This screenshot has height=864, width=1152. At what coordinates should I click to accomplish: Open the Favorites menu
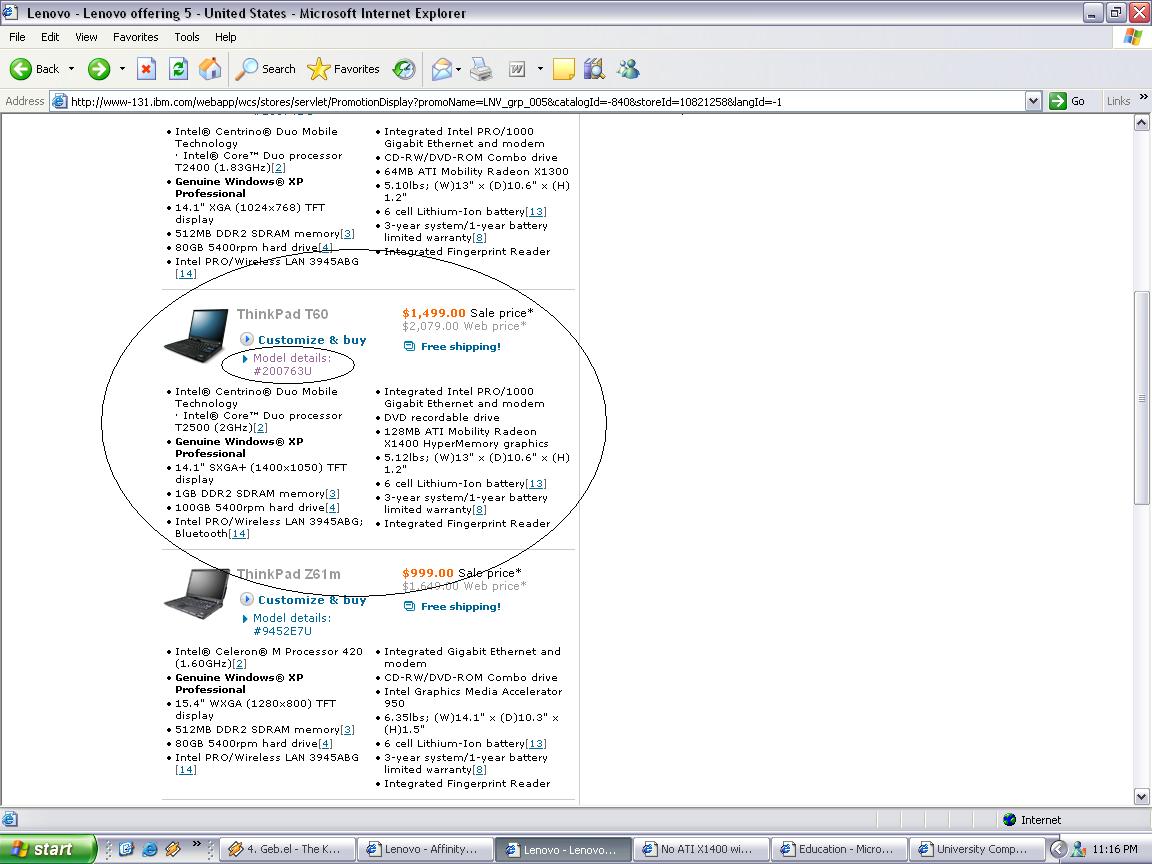click(x=135, y=37)
